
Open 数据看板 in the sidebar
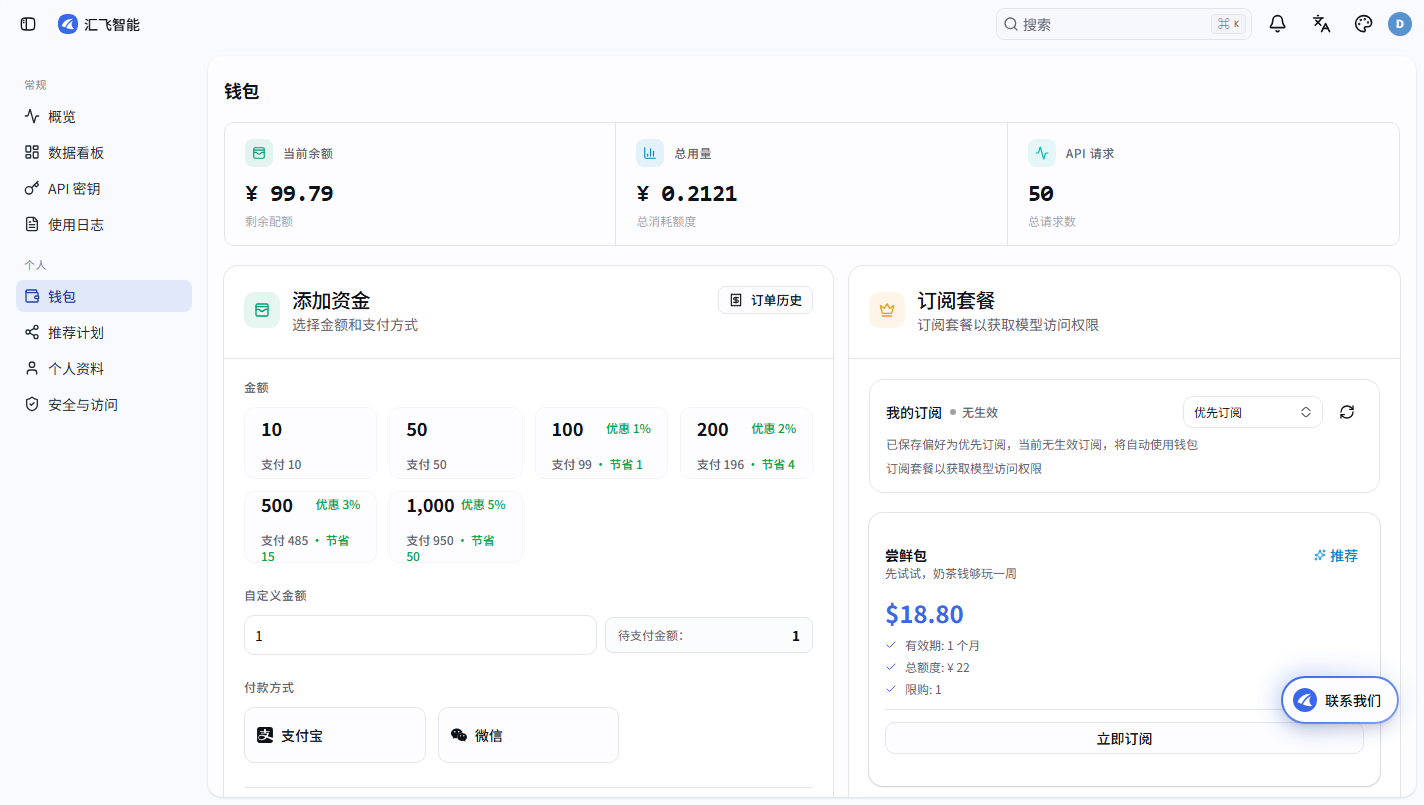click(x=104, y=153)
